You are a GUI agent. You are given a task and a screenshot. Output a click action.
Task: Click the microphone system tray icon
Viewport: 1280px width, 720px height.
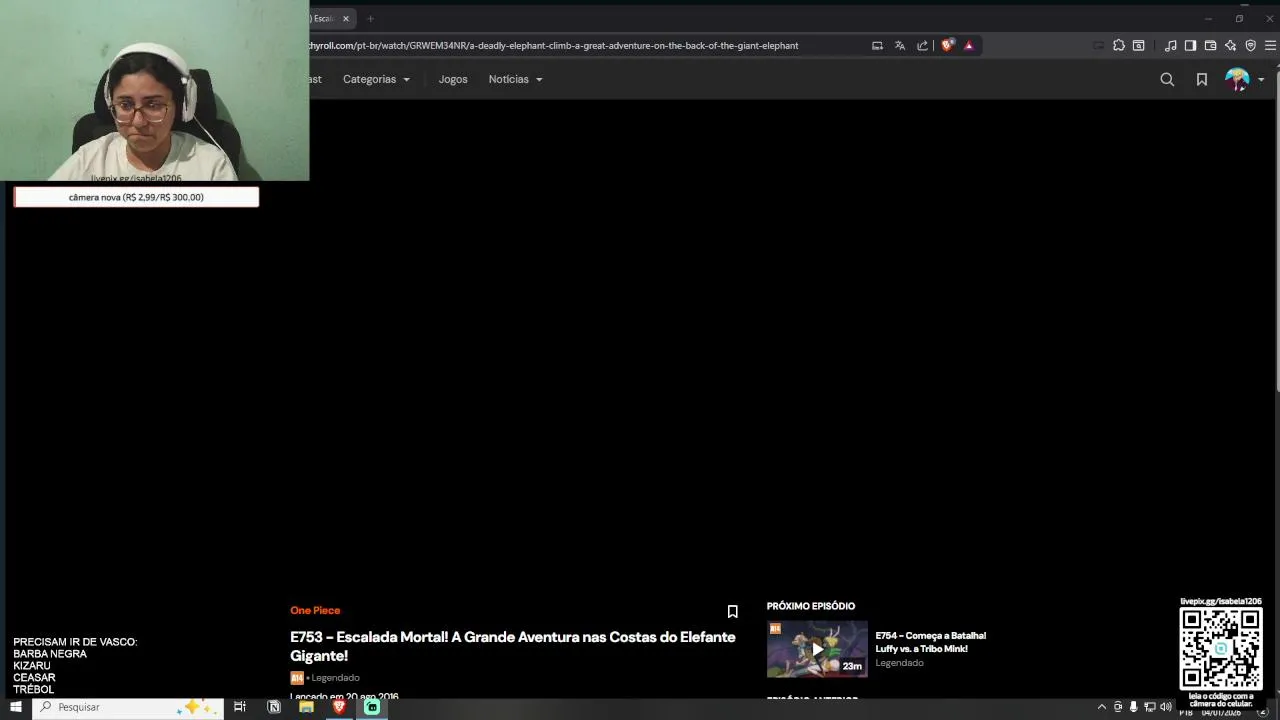click(1133, 707)
